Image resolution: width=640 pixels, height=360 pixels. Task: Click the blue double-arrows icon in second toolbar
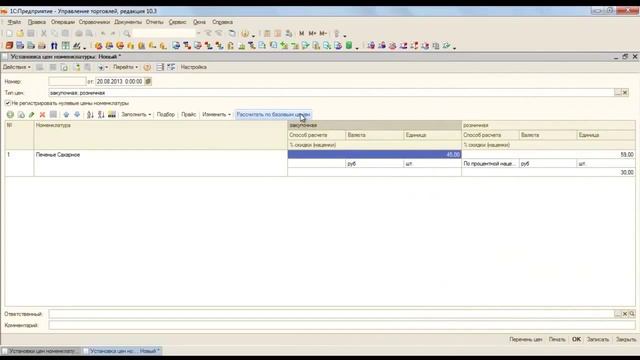(54, 46)
